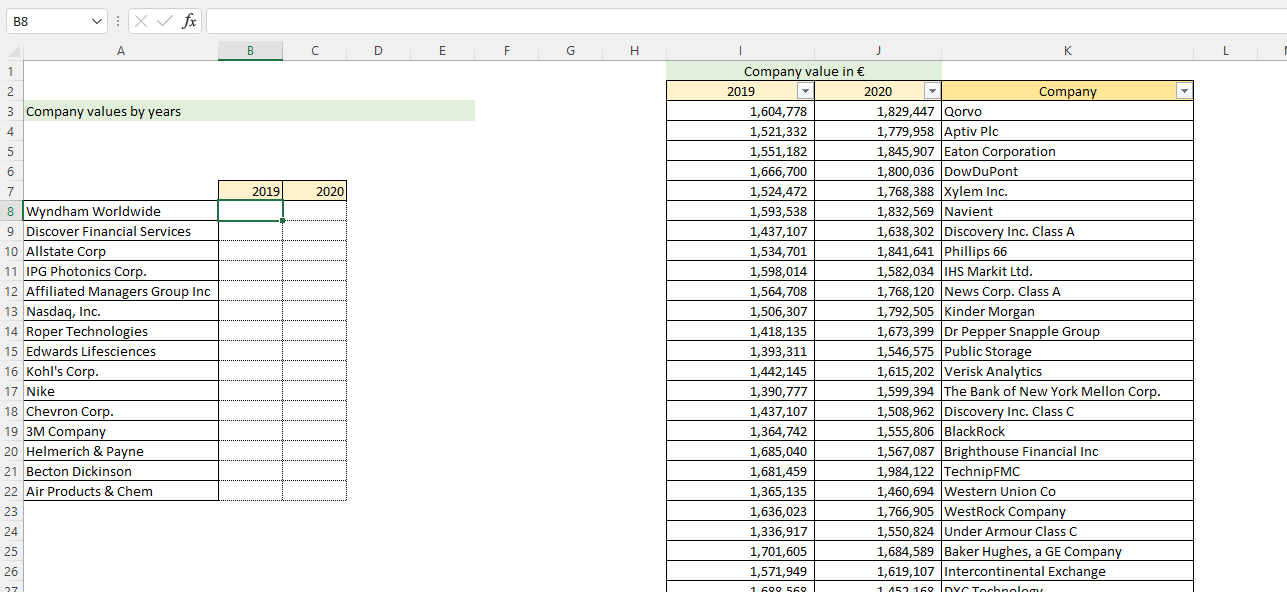The height and width of the screenshot is (592, 1287).
Task: Select the Roper Technologies cell
Action: 121,331
